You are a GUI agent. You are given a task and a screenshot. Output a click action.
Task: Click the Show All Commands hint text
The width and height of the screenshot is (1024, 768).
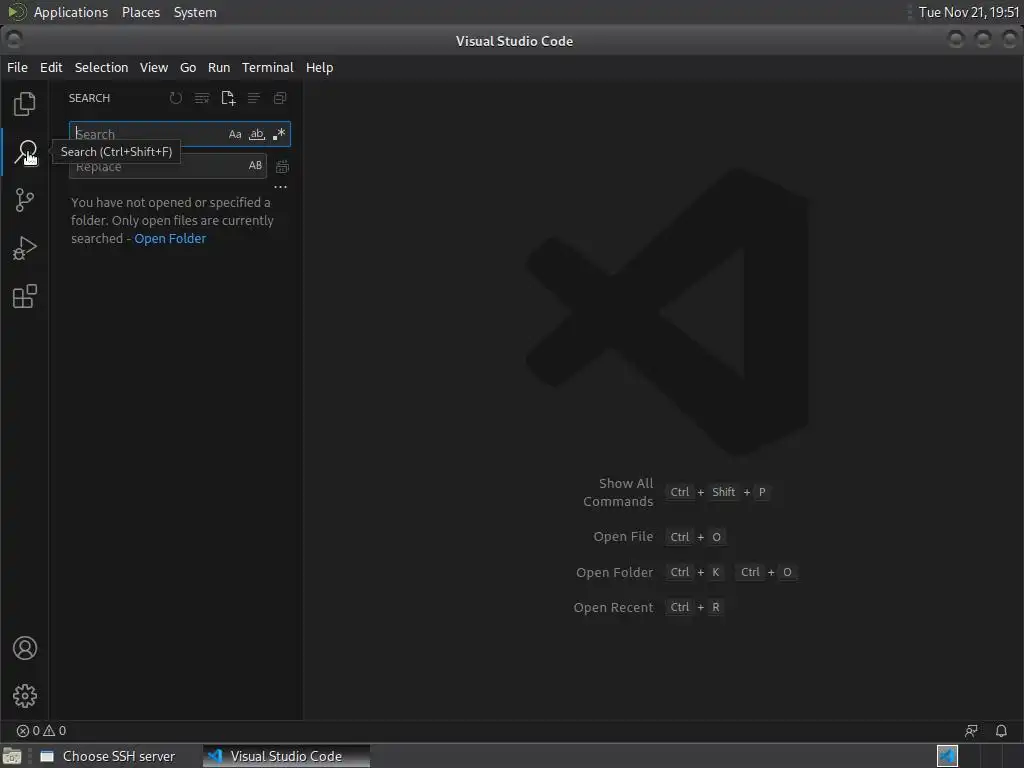tap(618, 492)
